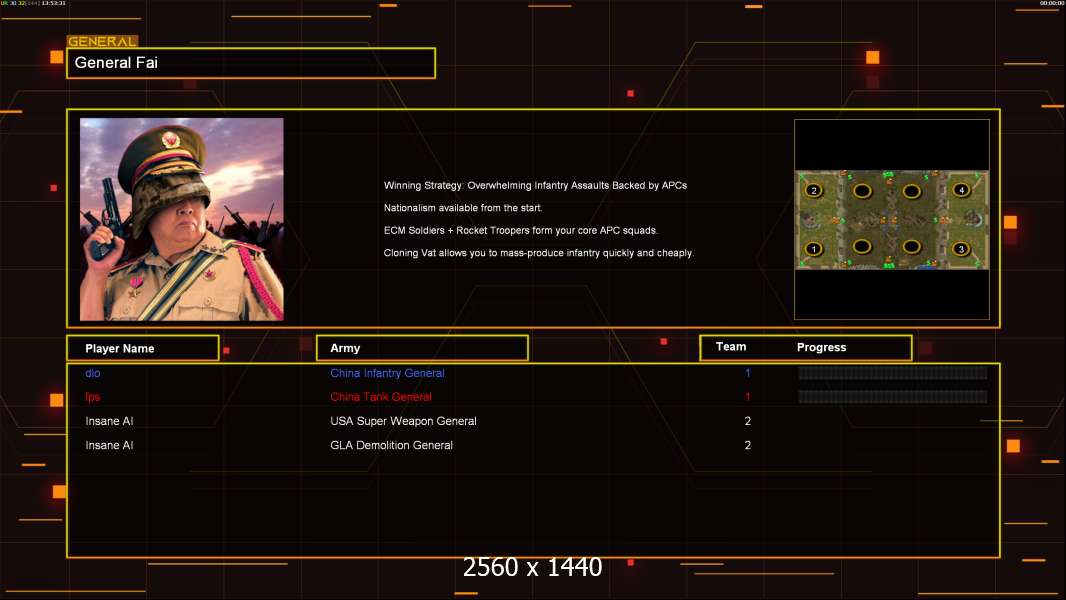Select start position 3 on map

[961, 249]
